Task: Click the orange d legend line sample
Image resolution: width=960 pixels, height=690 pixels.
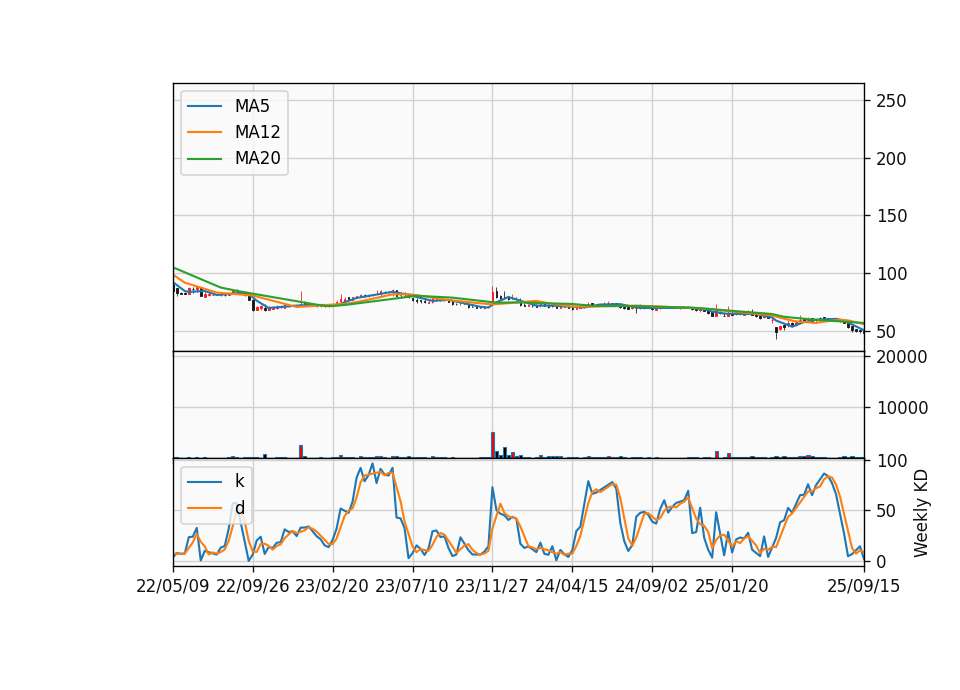Action: tap(204, 508)
